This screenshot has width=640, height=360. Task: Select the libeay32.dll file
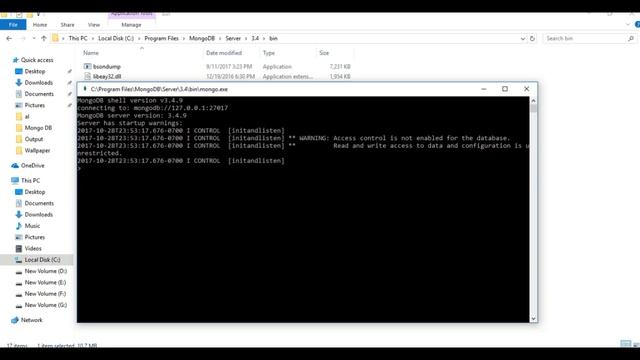coord(107,76)
